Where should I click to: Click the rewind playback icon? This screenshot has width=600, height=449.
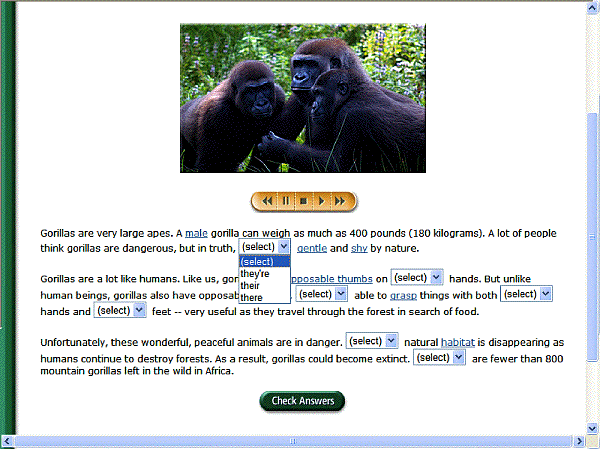[x=267, y=201]
